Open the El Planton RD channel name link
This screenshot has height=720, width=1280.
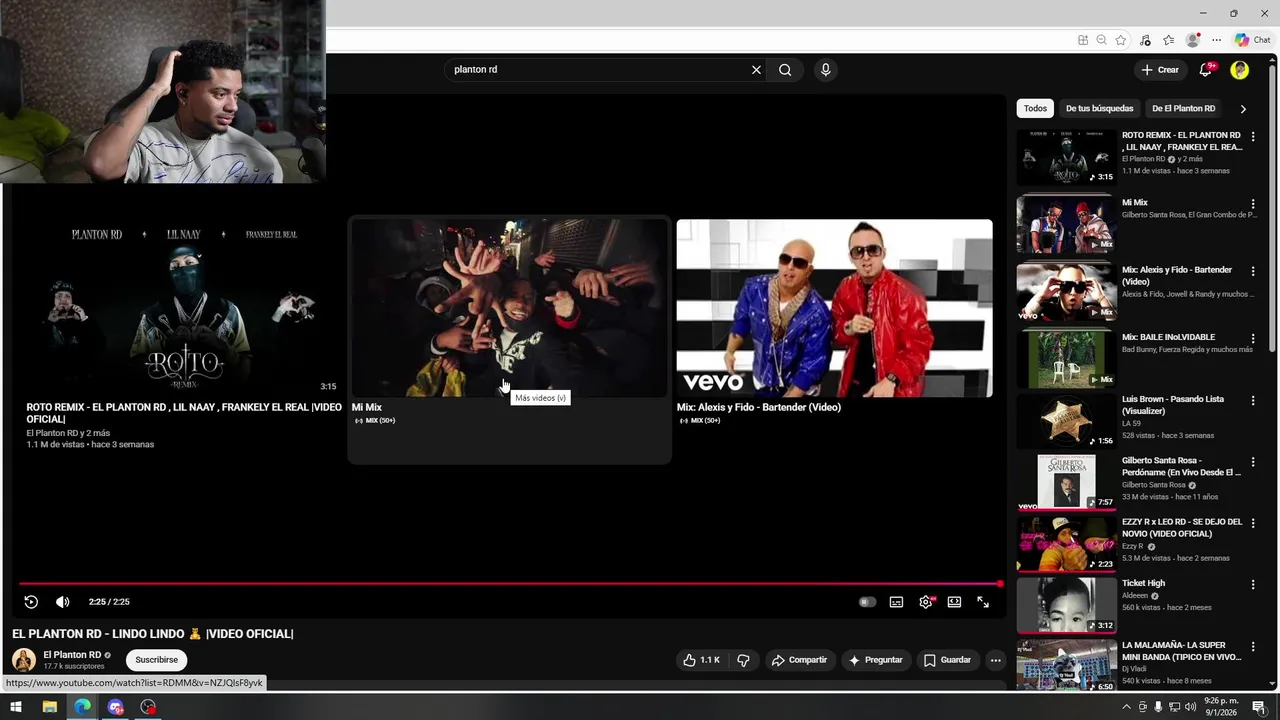72,655
